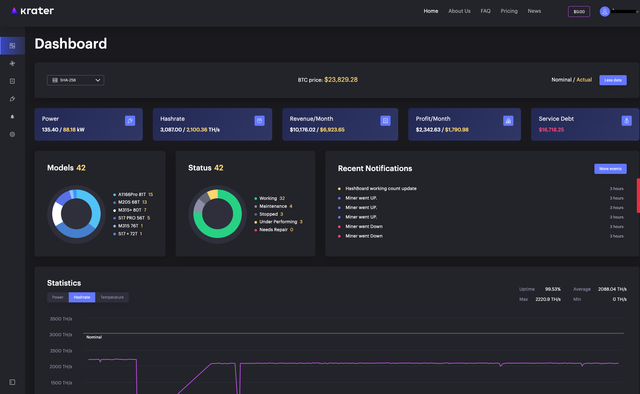Switch Statistics chart to Temperature
640x394 pixels.
(x=112, y=297)
